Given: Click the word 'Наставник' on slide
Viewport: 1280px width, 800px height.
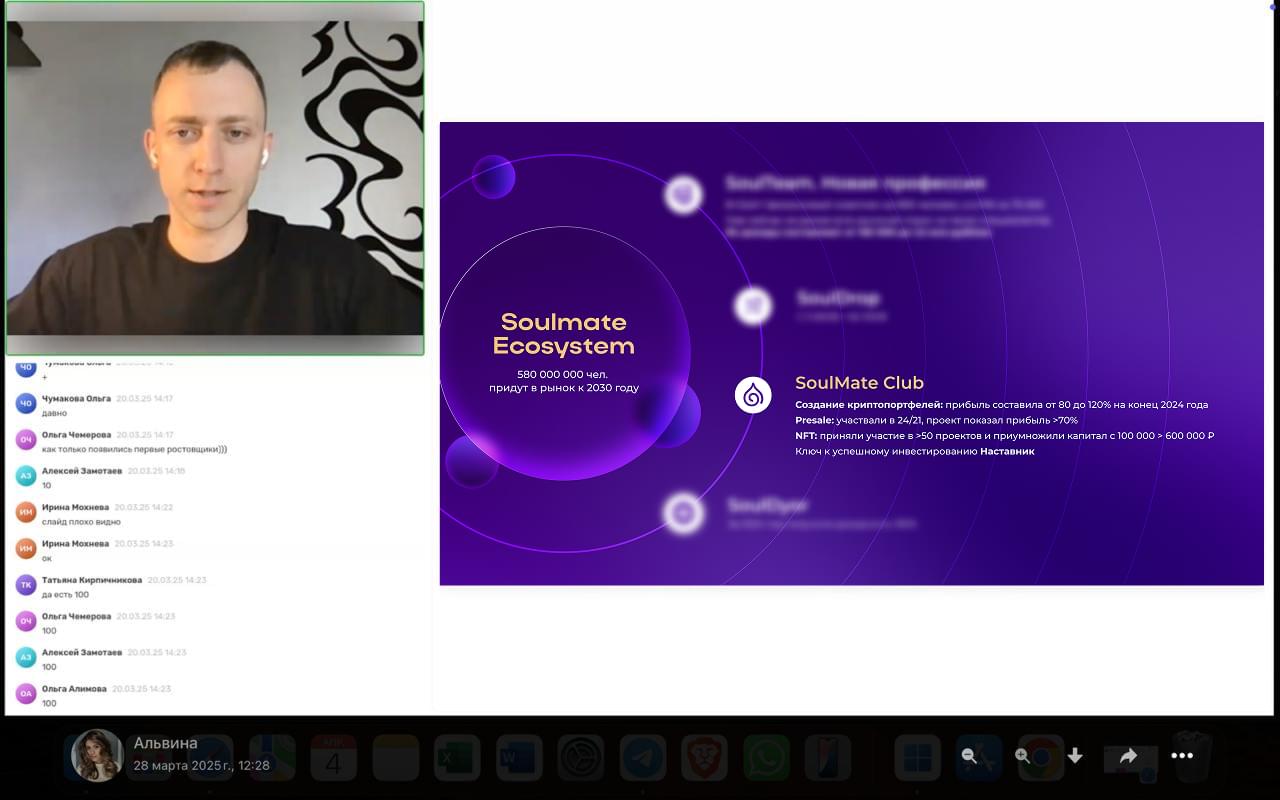Looking at the screenshot, I should pos(1007,451).
